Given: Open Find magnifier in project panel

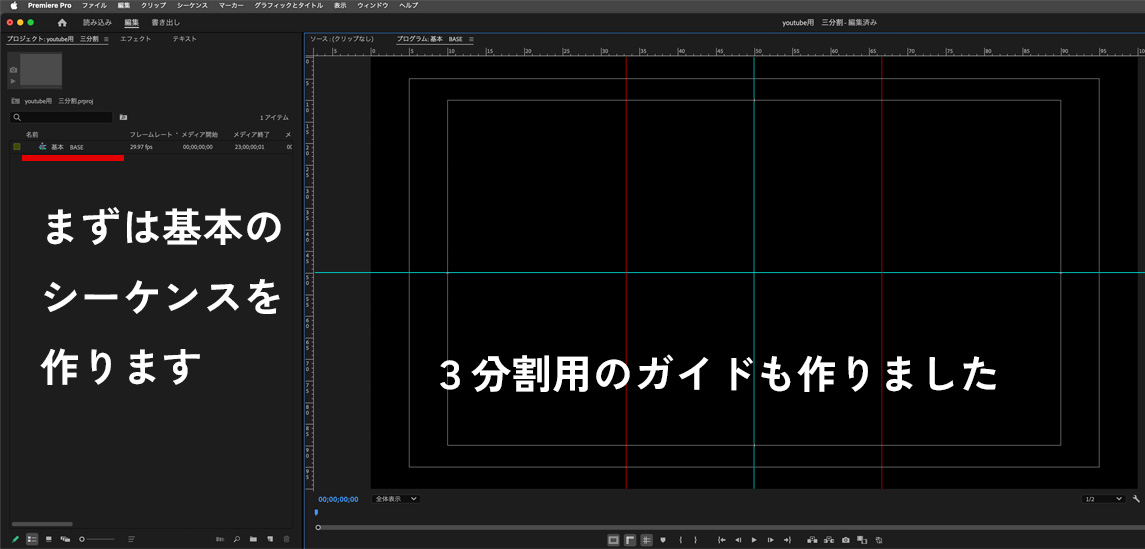Looking at the screenshot, I should tap(237, 539).
